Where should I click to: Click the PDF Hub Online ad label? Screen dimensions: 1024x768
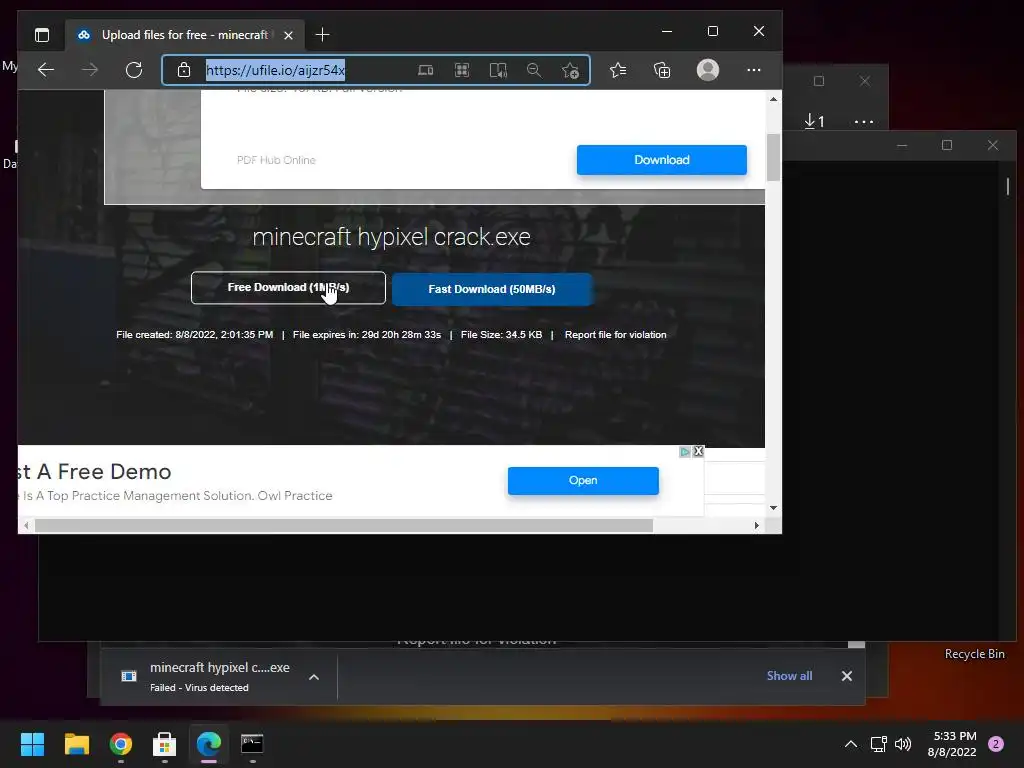276,160
